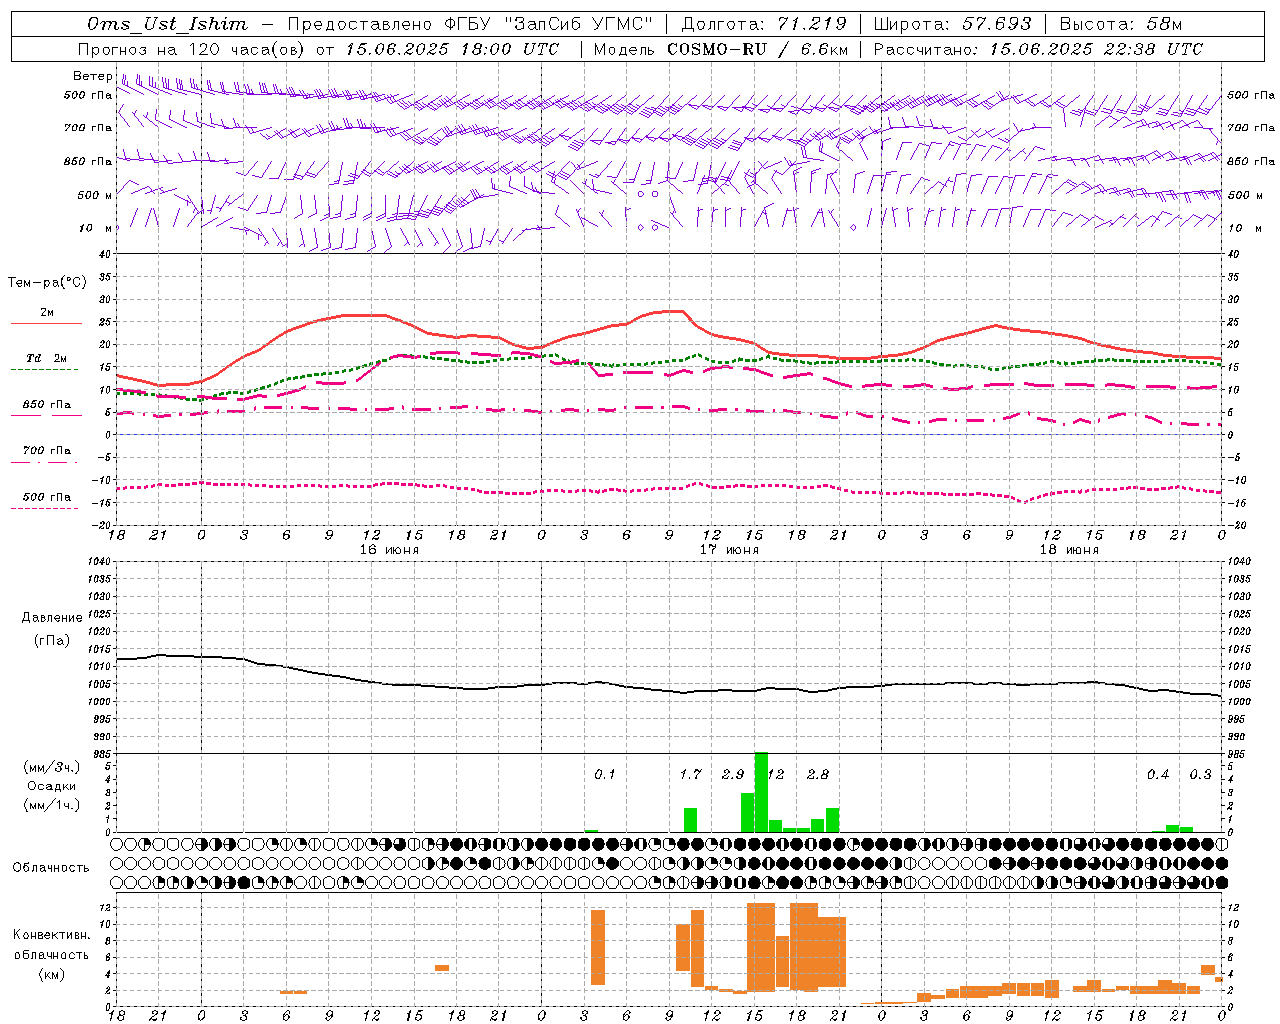Click the 1040 tick on left pressure axis
This screenshot has height=1024, width=1280.
(98, 561)
